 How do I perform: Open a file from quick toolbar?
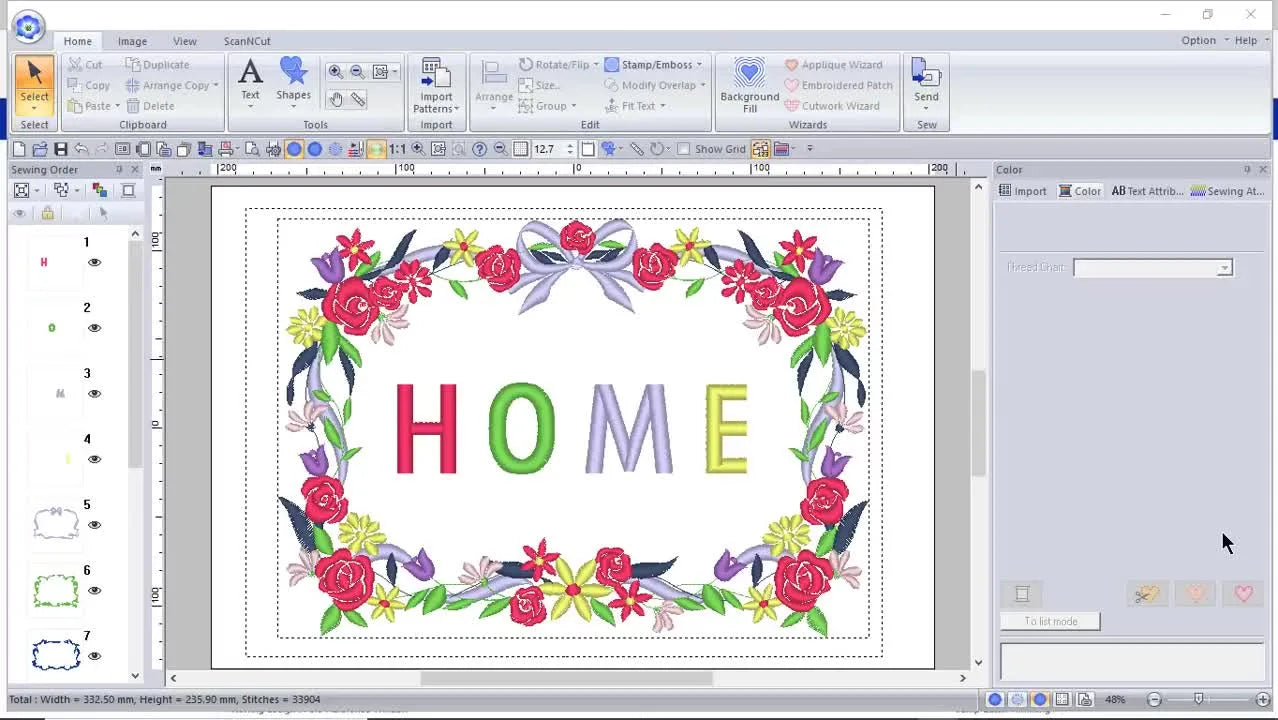40,149
